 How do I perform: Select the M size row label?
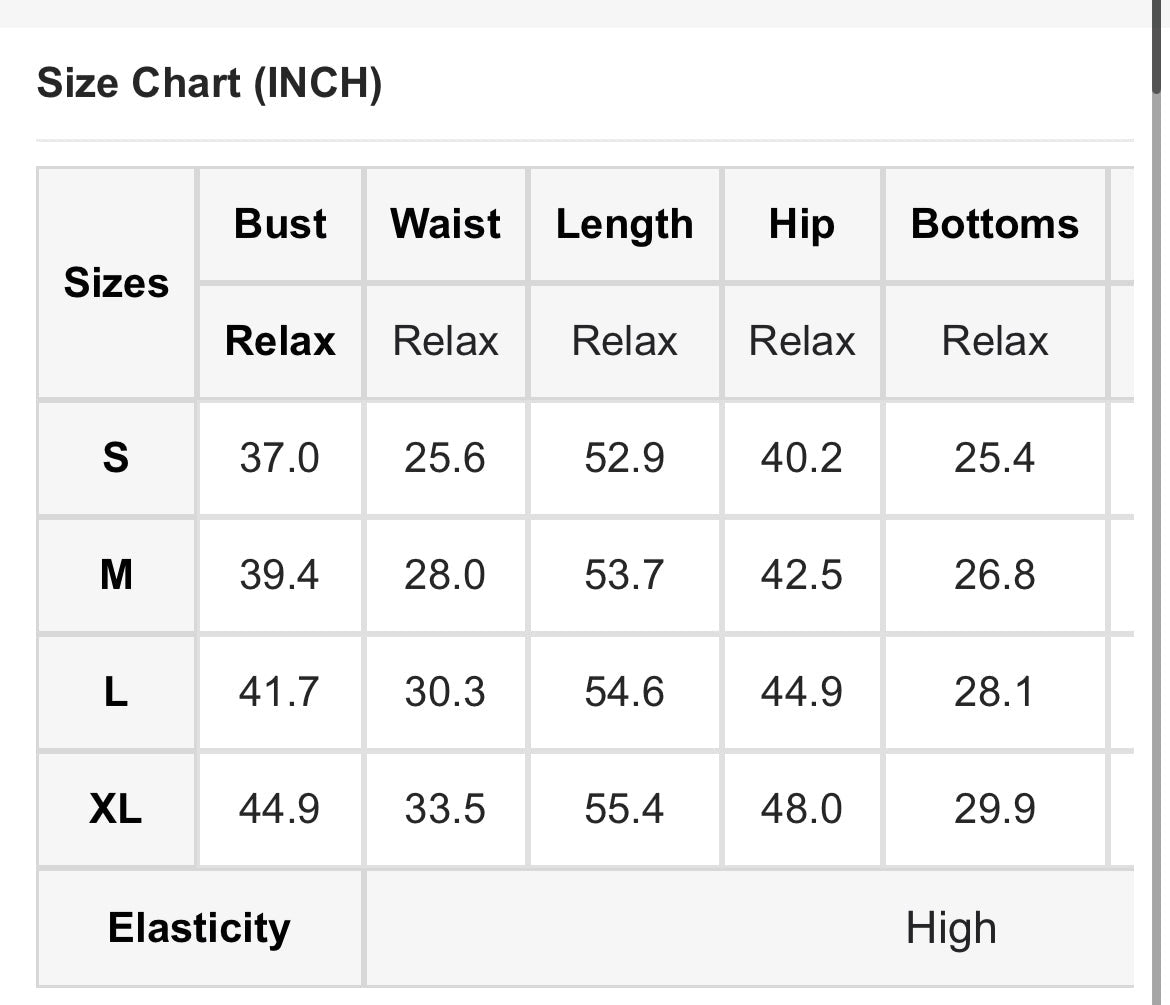[x=116, y=575]
